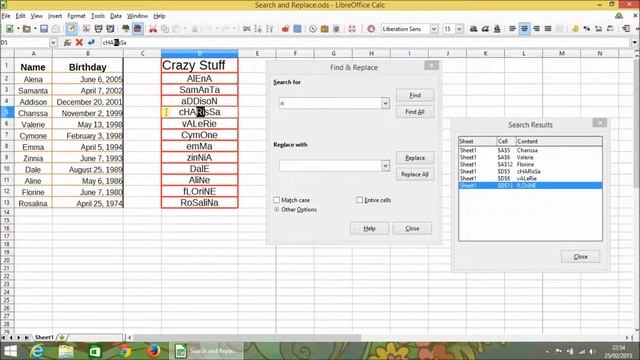This screenshot has width=640, height=360.
Task: Click in the Replace with field
Action: coord(331,166)
